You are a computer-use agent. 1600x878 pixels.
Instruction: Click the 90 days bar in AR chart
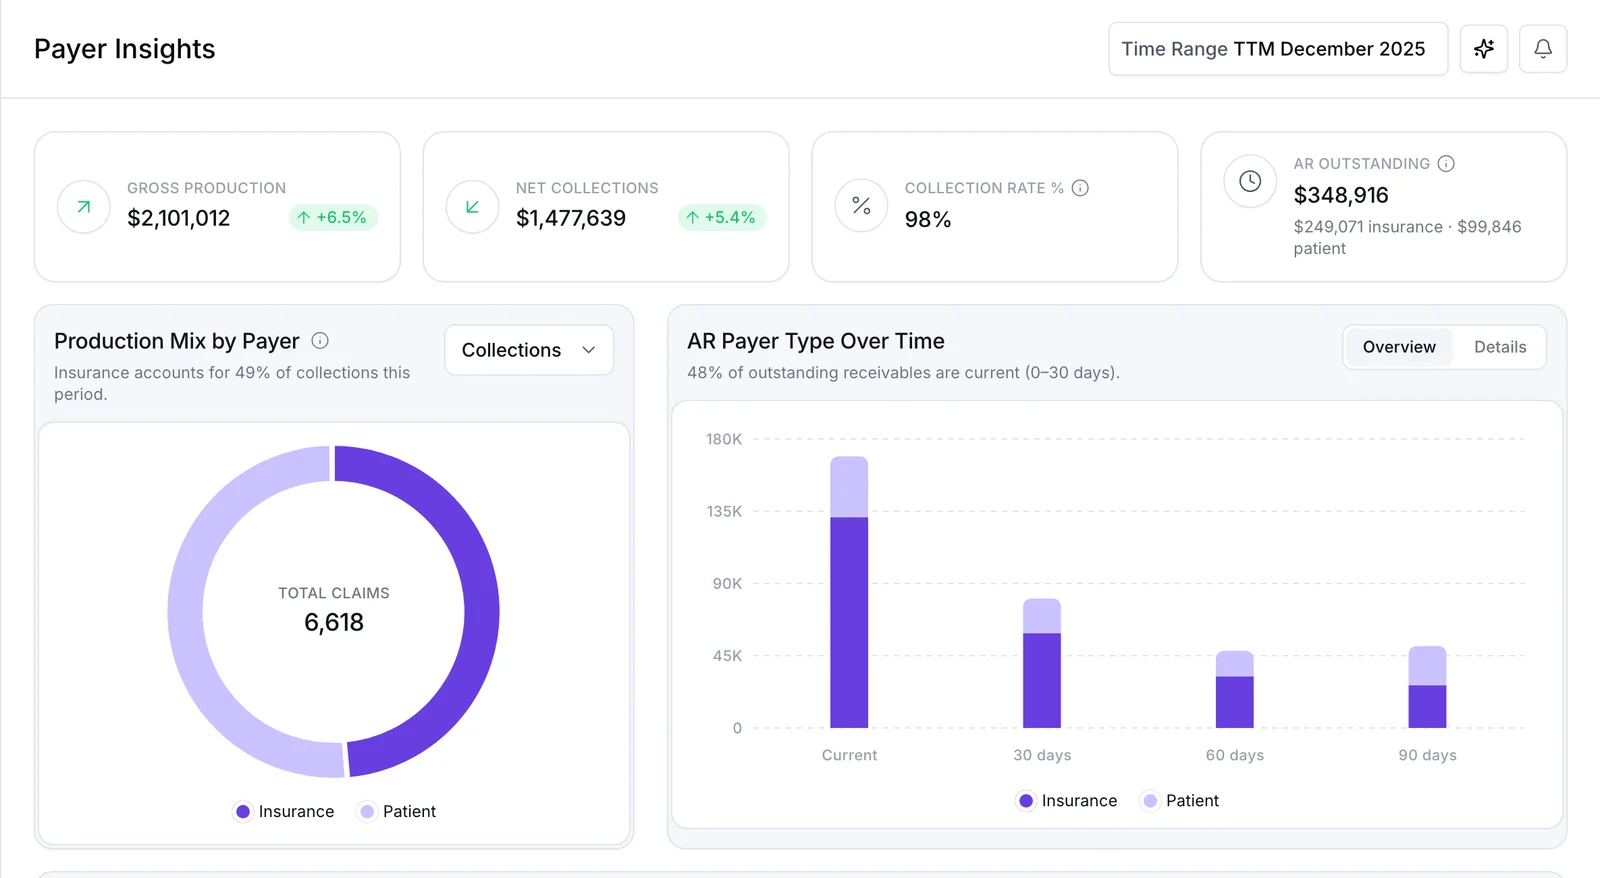[x=1427, y=687]
